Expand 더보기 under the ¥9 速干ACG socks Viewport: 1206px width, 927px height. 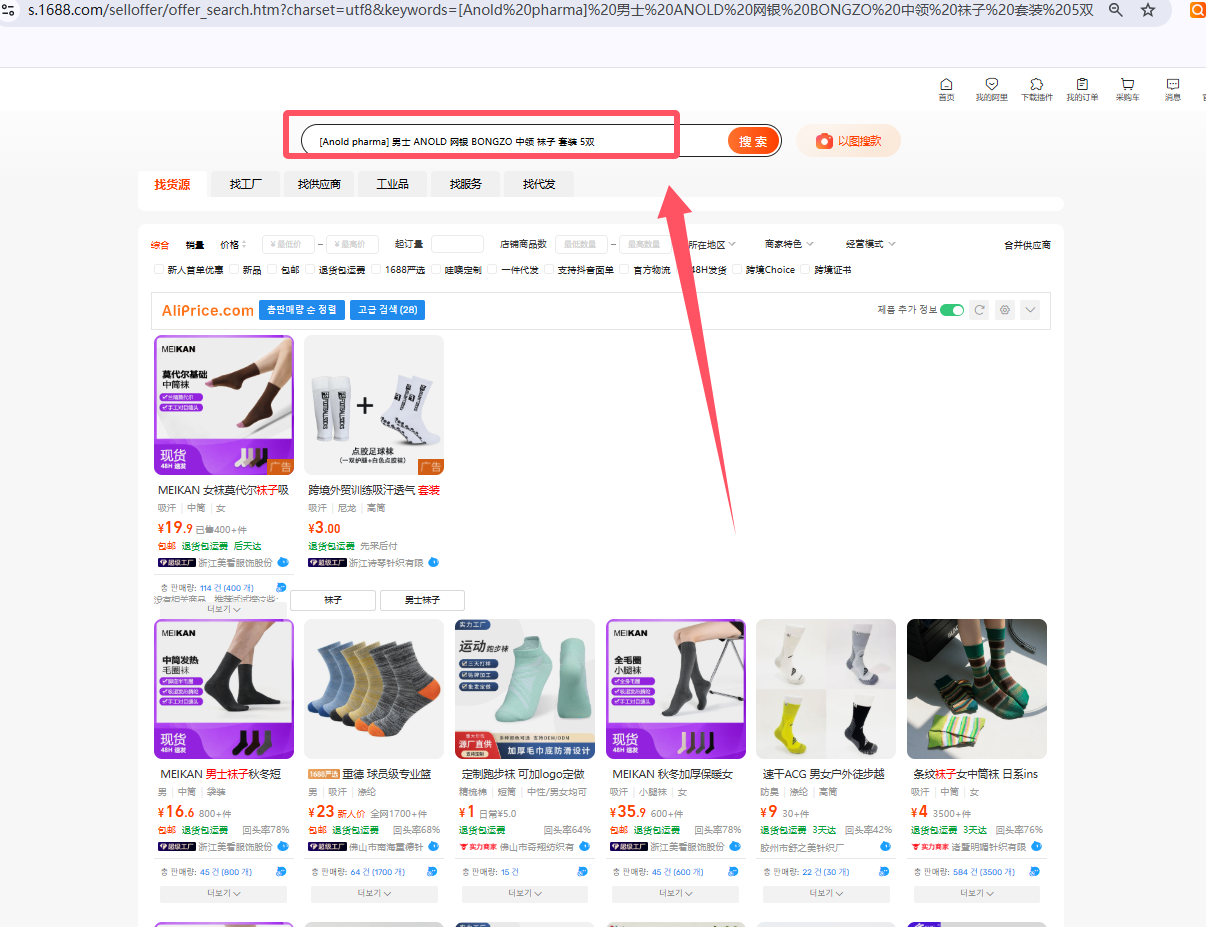[826, 894]
